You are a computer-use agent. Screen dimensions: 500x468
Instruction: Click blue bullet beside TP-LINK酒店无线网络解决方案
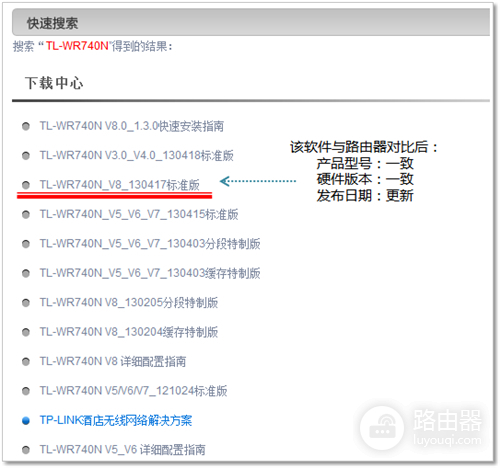(x=26, y=421)
